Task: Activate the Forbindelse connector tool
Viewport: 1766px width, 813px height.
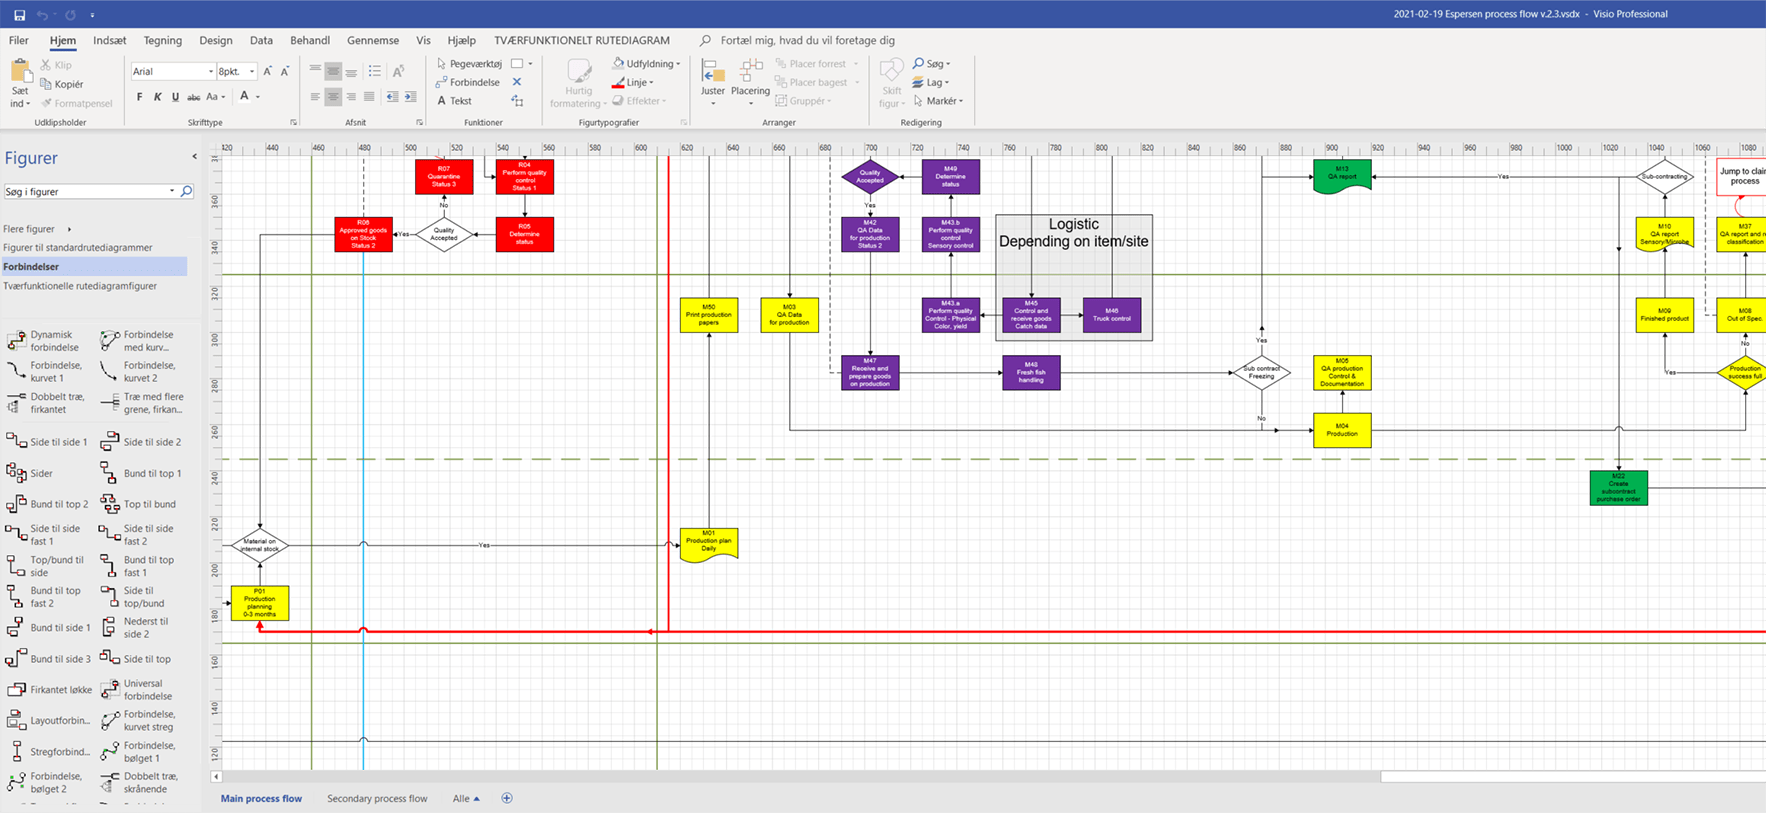Action: click(468, 82)
